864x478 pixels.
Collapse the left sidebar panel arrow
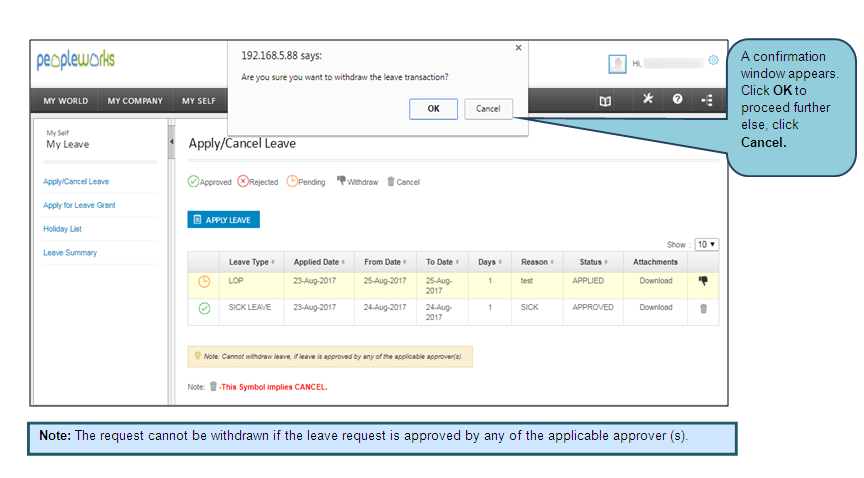coord(171,142)
